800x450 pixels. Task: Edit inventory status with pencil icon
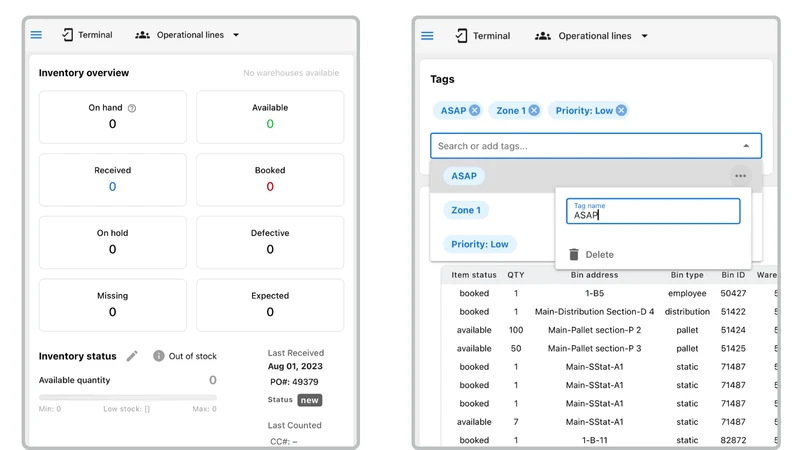click(x=132, y=356)
